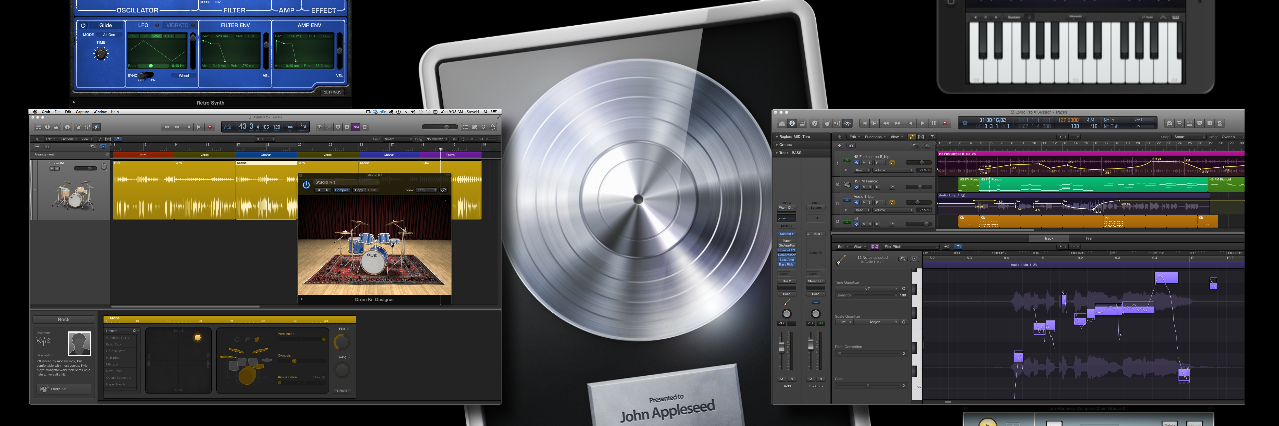Adjust the Fills knob in Drummer editor
This screenshot has width=1279, height=426.
point(342,342)
